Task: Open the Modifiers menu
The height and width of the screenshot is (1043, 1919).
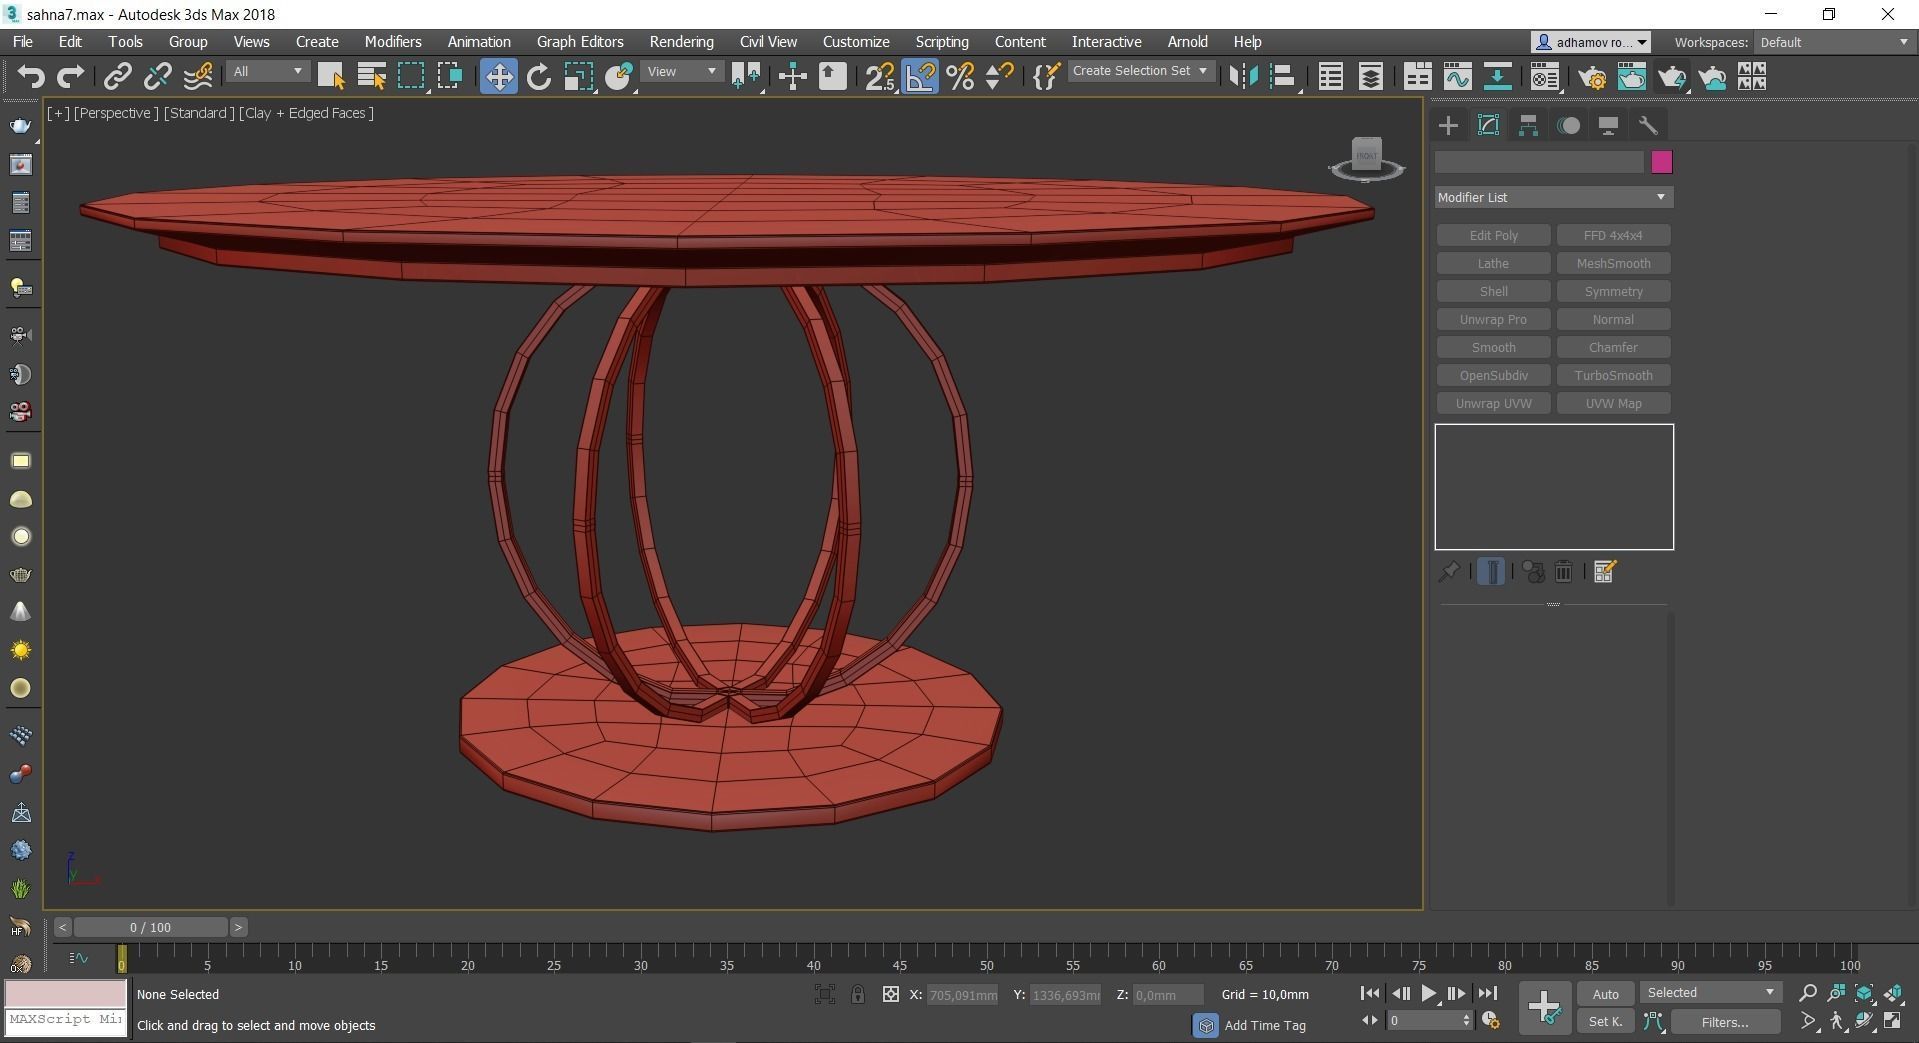Action: pyautogui.click(x=393, y=42)
